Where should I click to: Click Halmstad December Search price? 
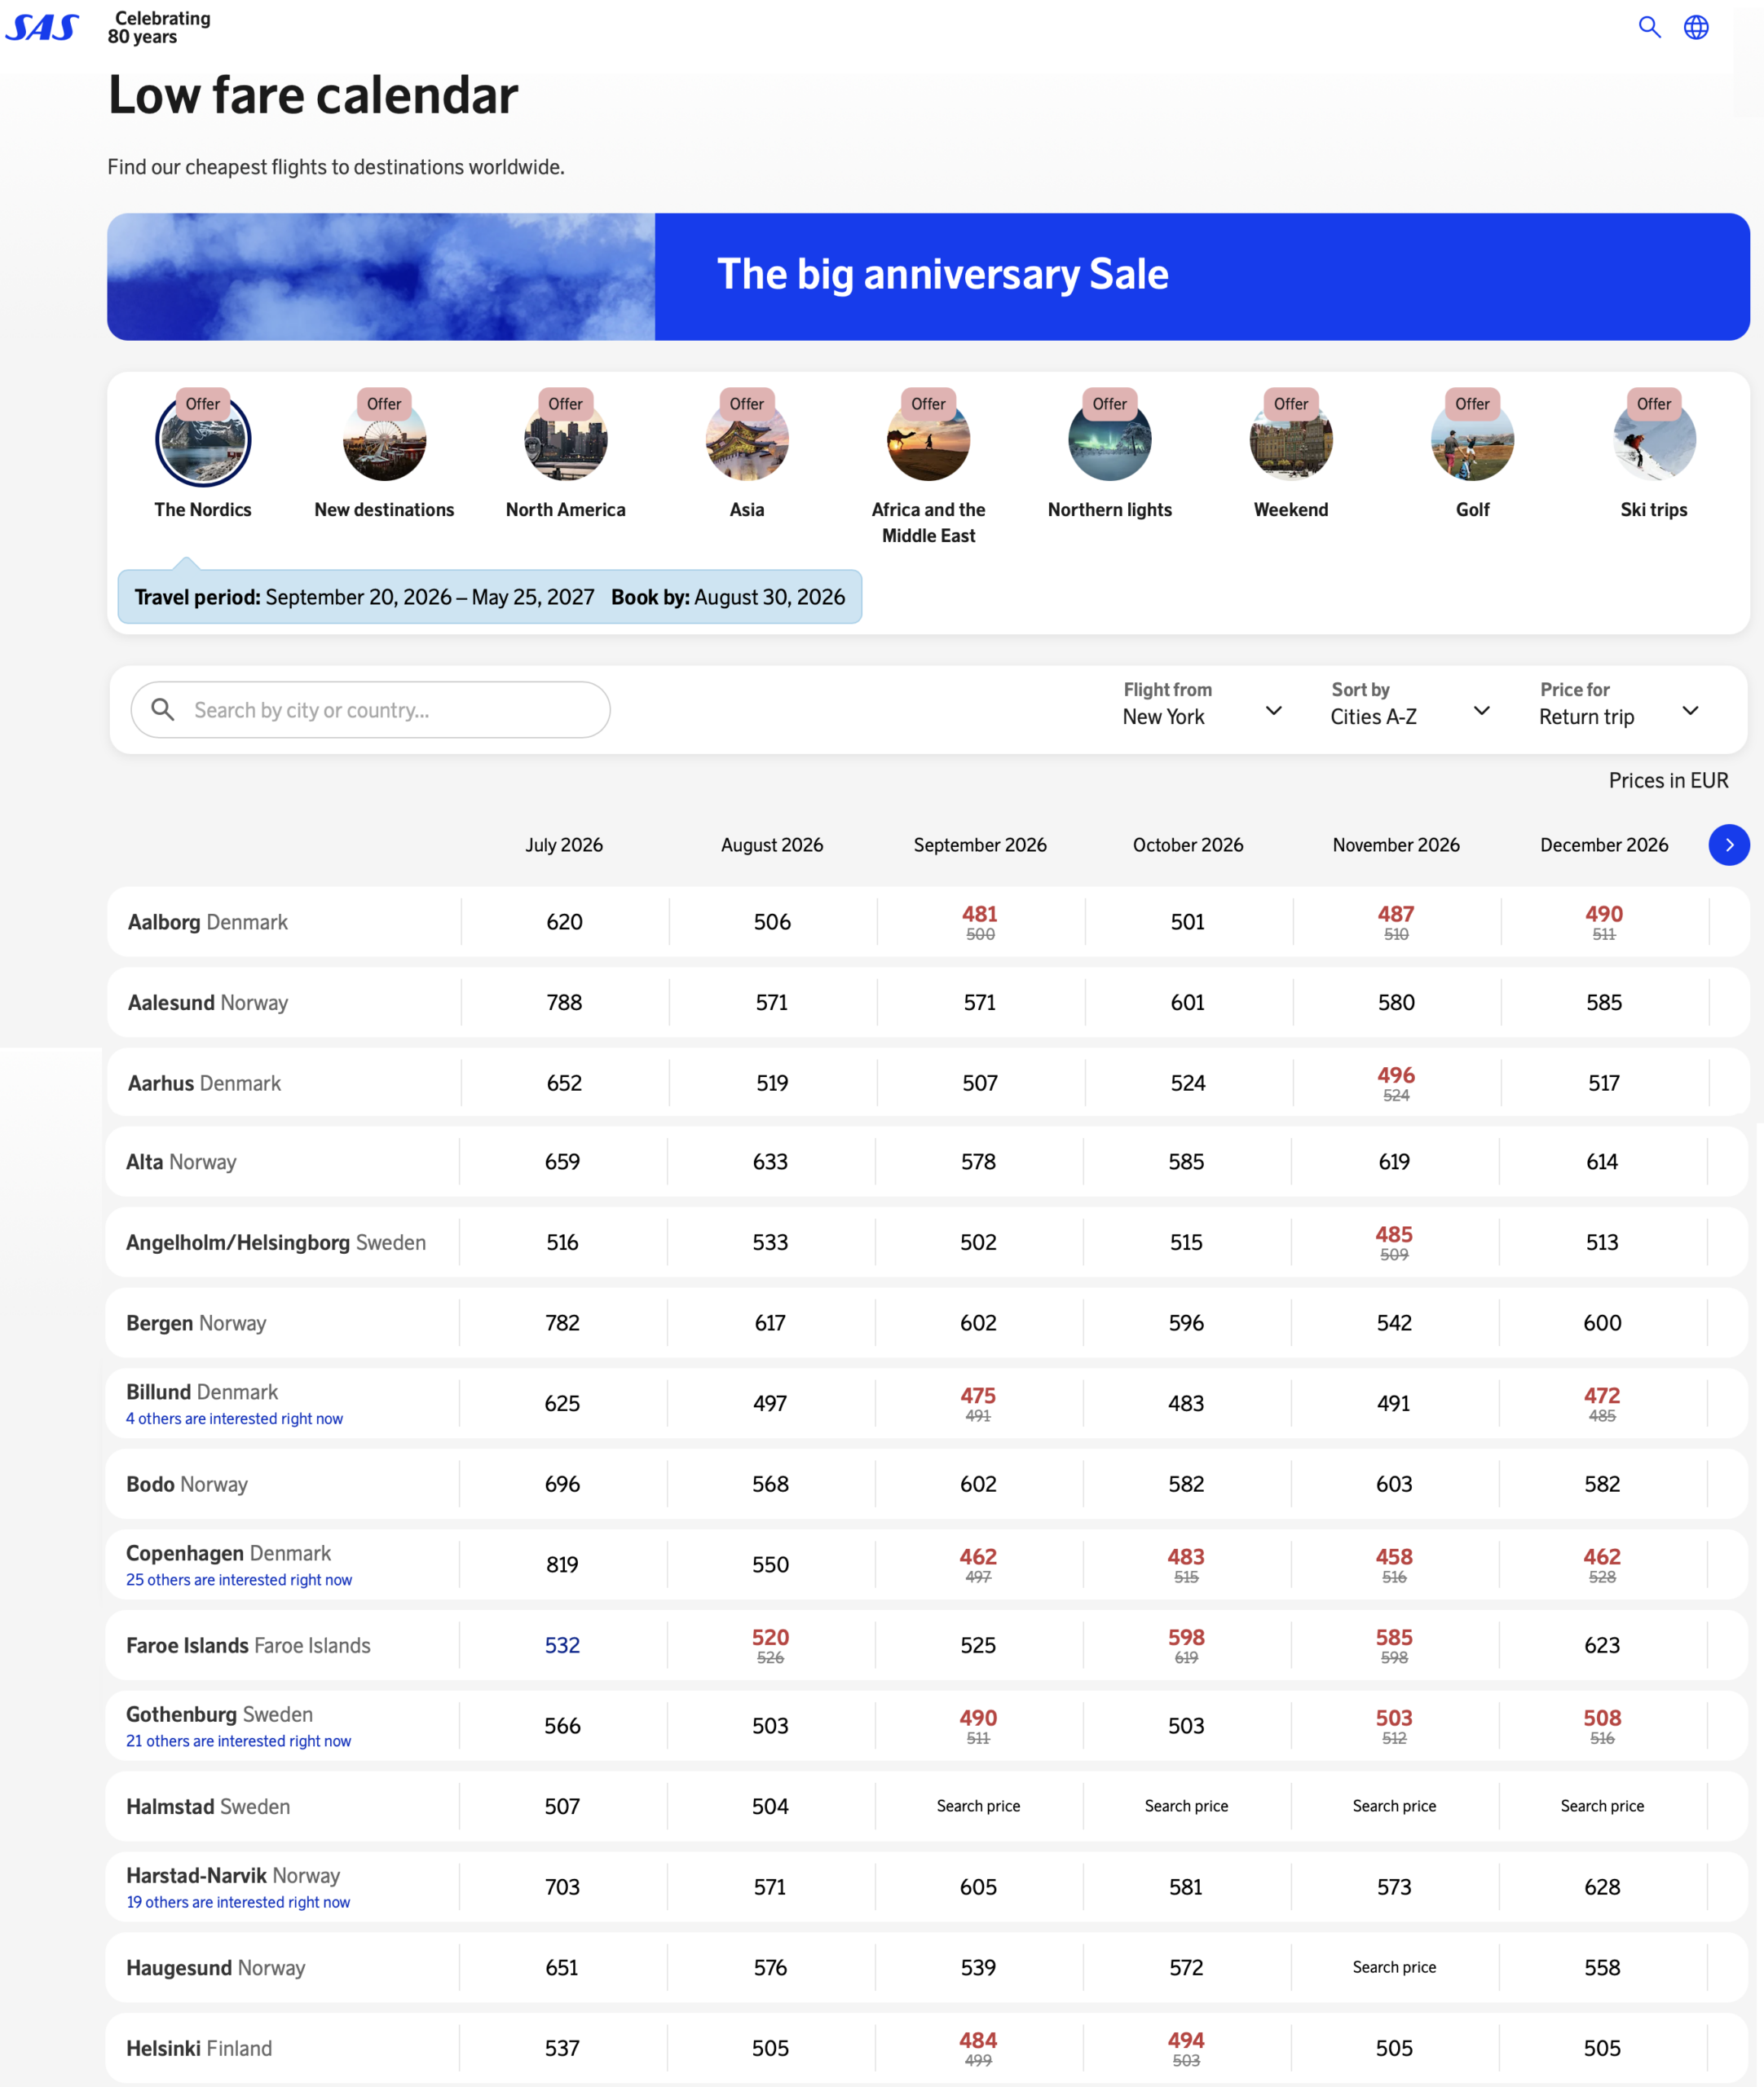(x=1602, y=1806)
